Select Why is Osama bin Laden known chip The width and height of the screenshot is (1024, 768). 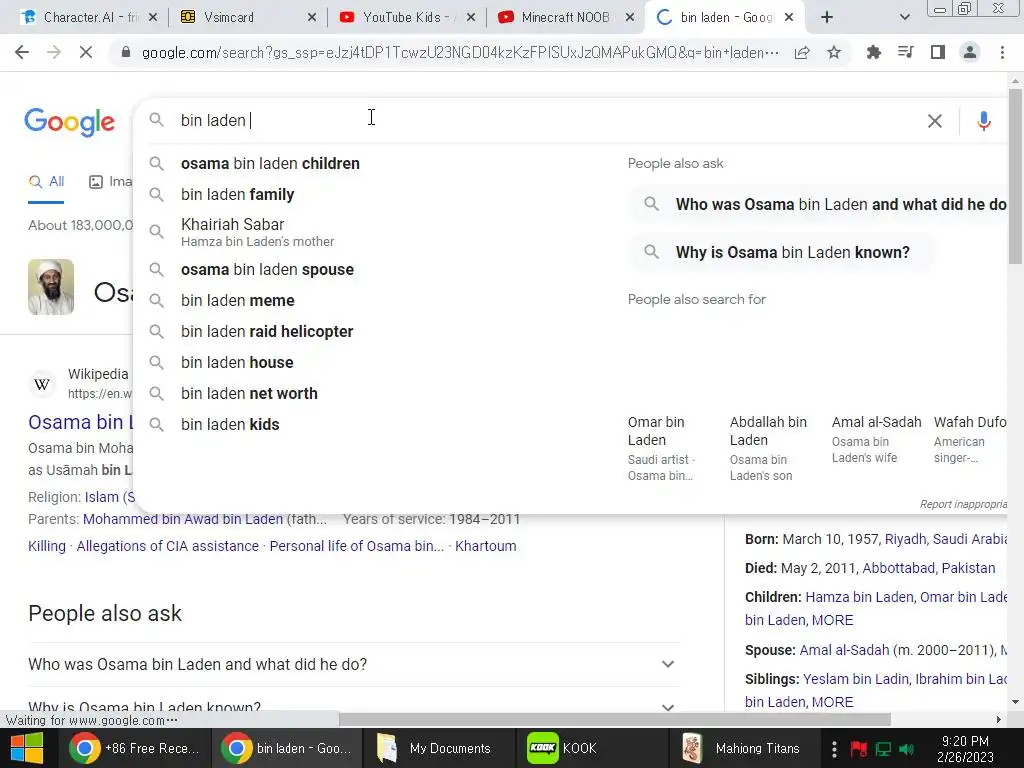781,252
